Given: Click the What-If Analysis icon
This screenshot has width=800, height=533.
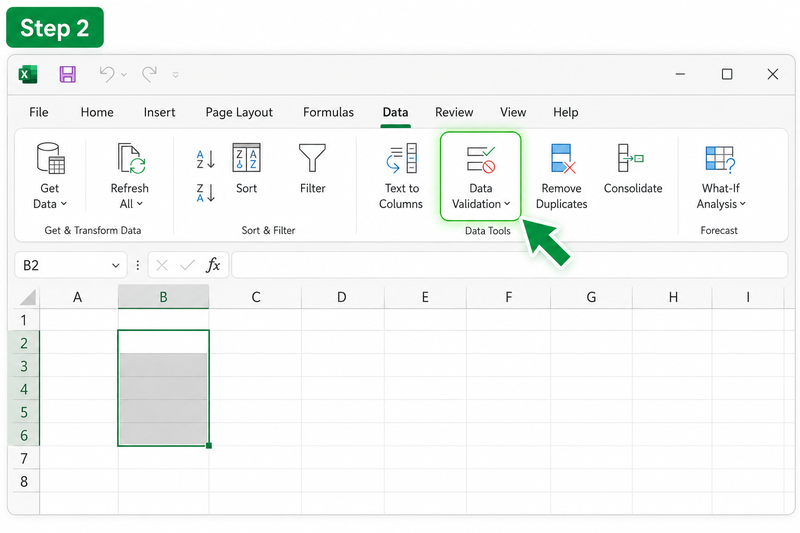Looking at the screenshot, I should point(720,159).
